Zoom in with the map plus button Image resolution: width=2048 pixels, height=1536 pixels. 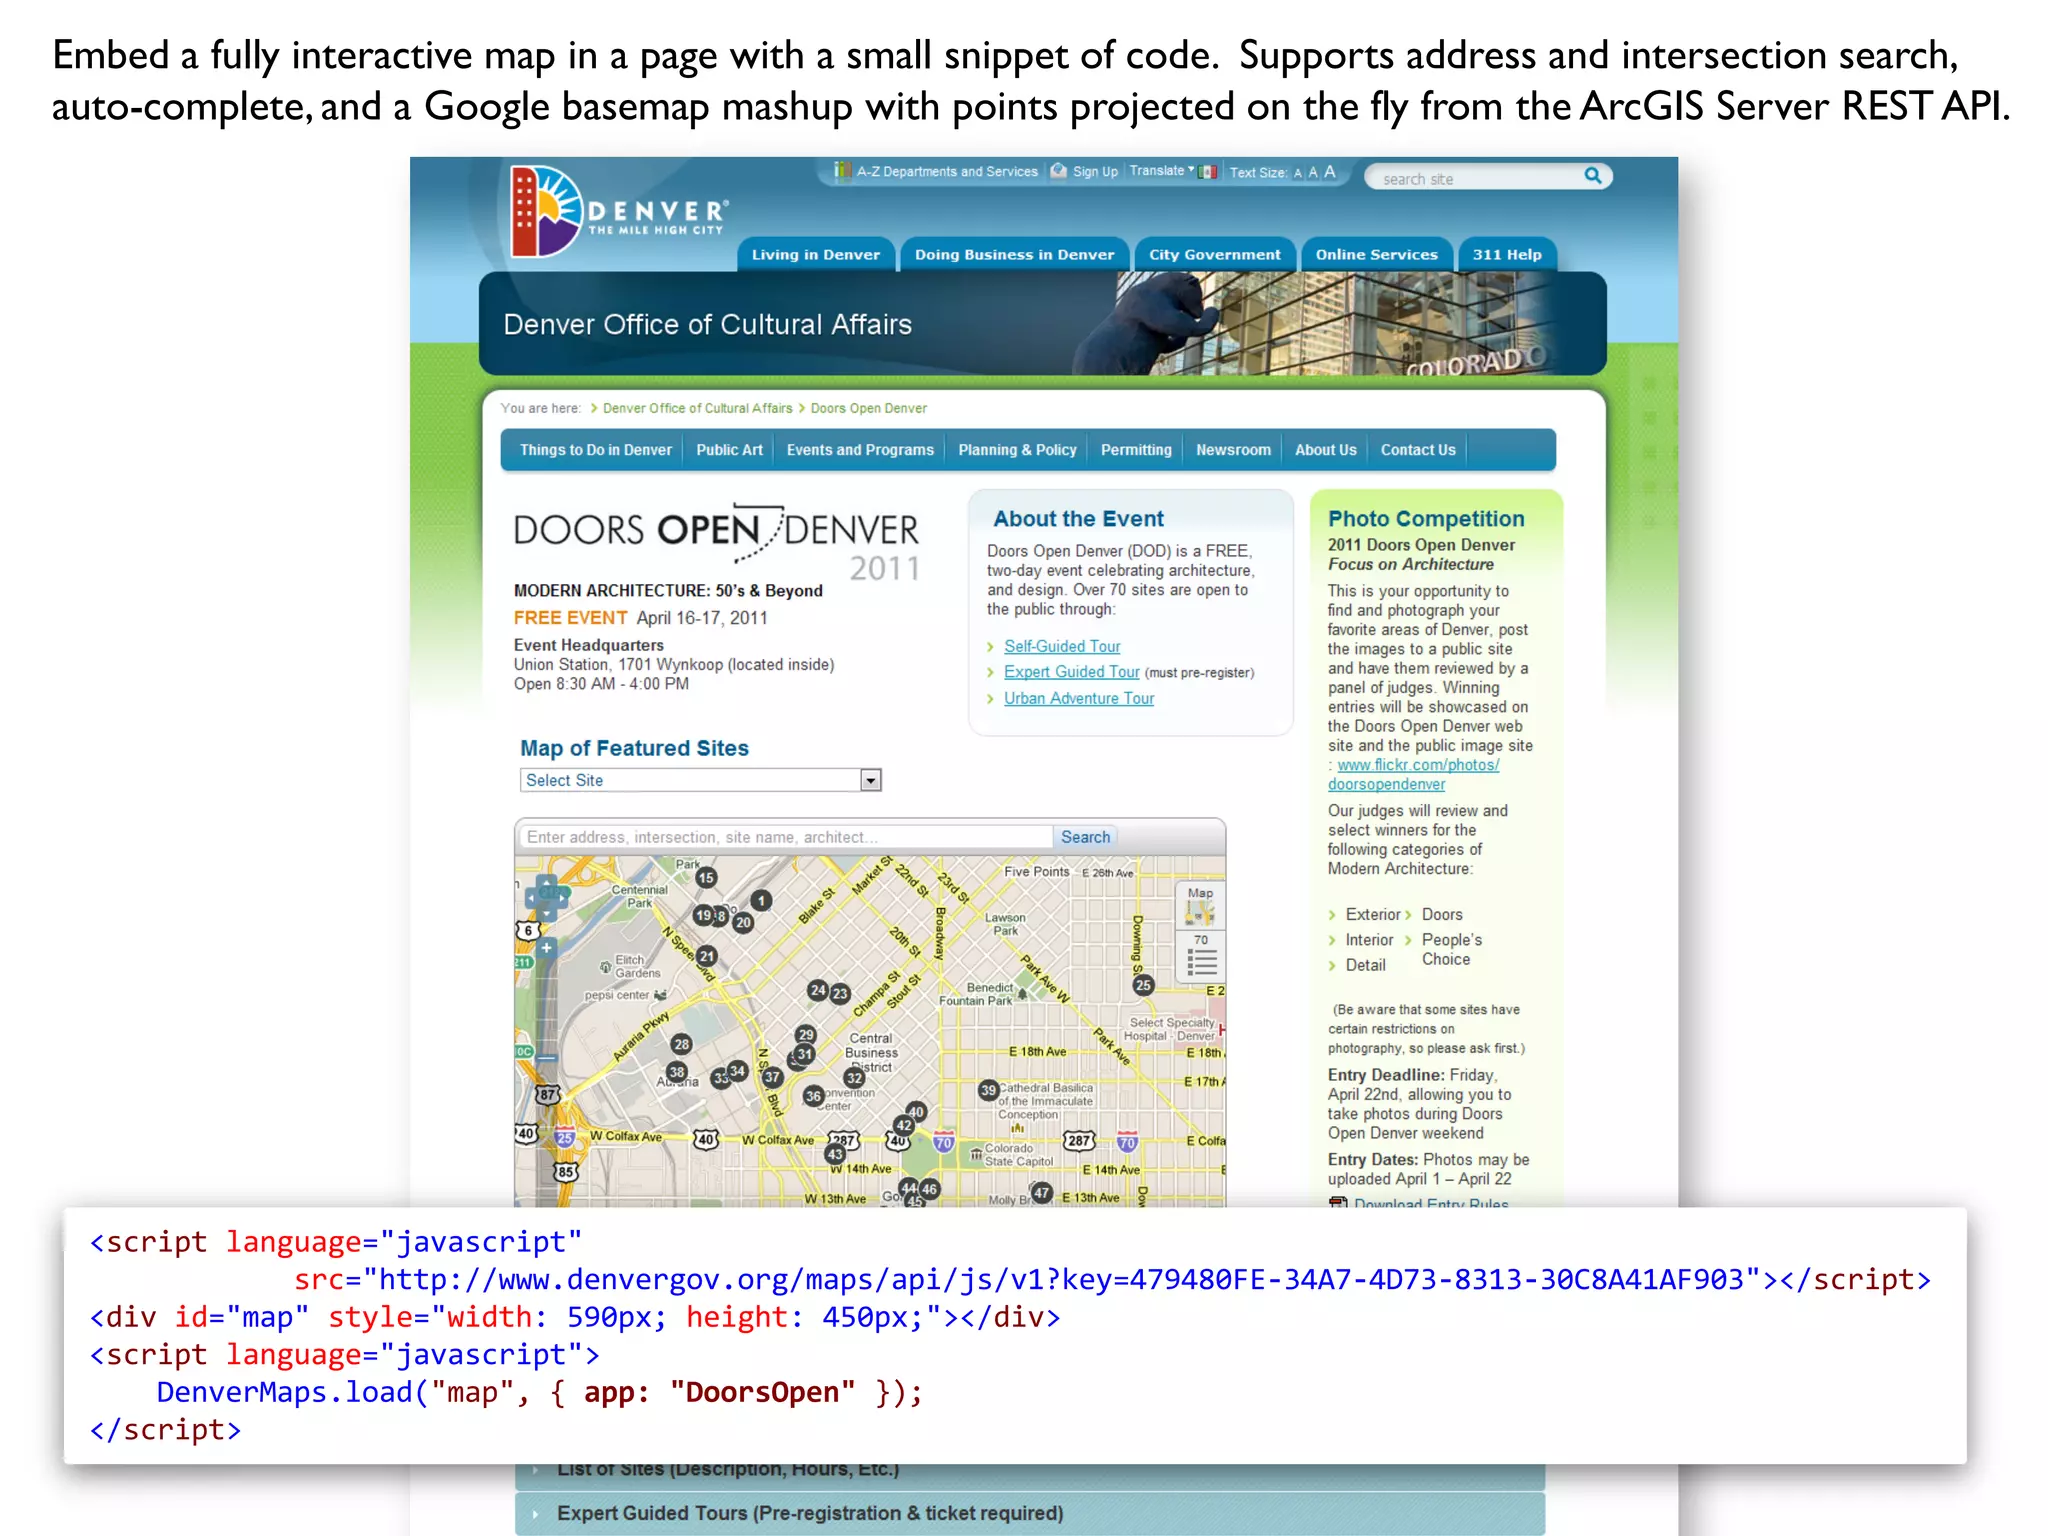[x=547, y=947]
